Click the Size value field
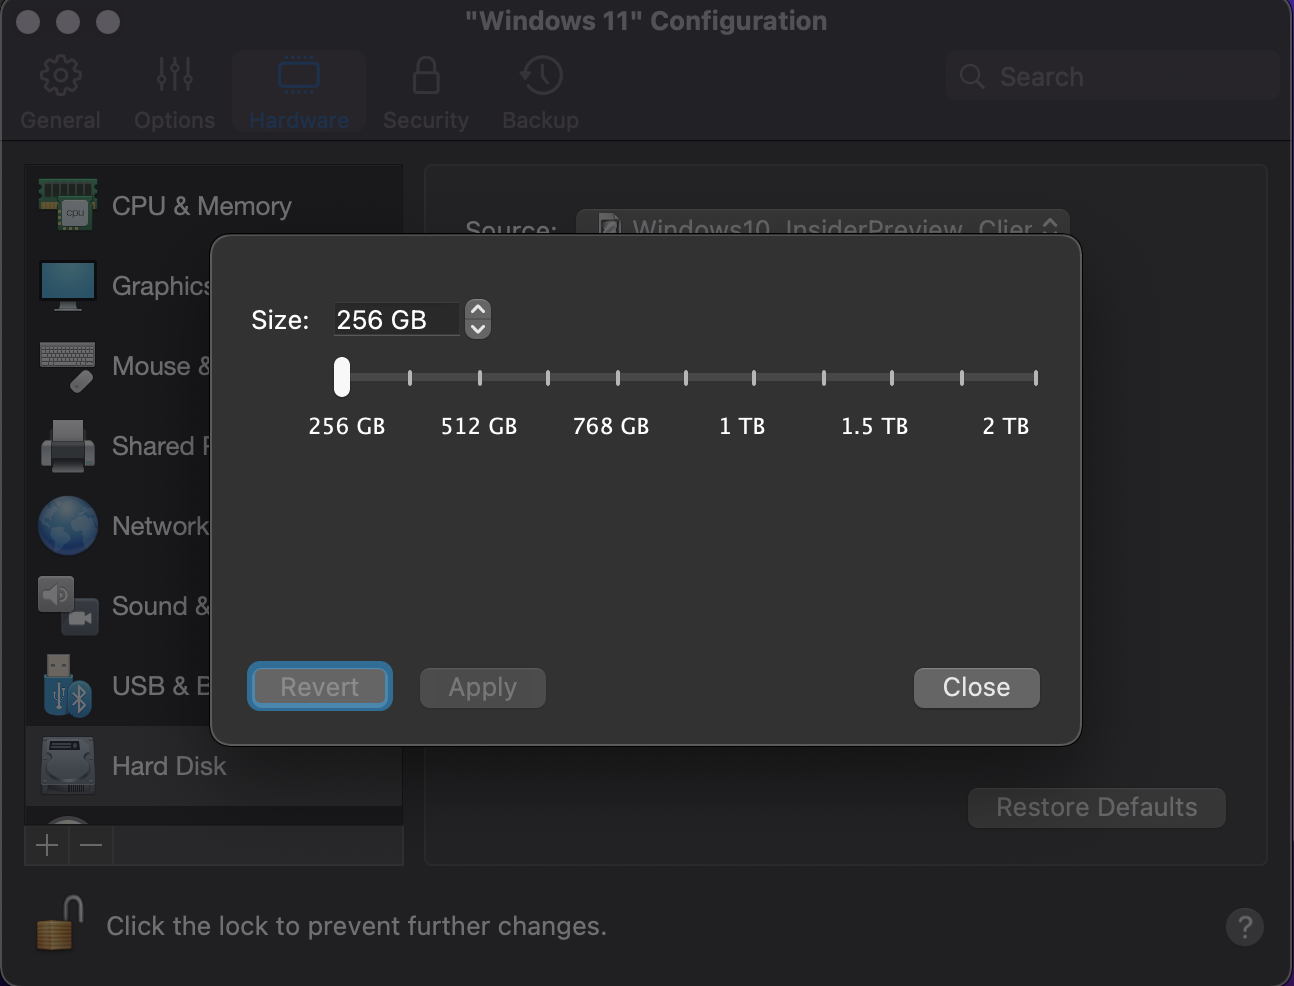The image size is (1294, 986). [396, 320]
